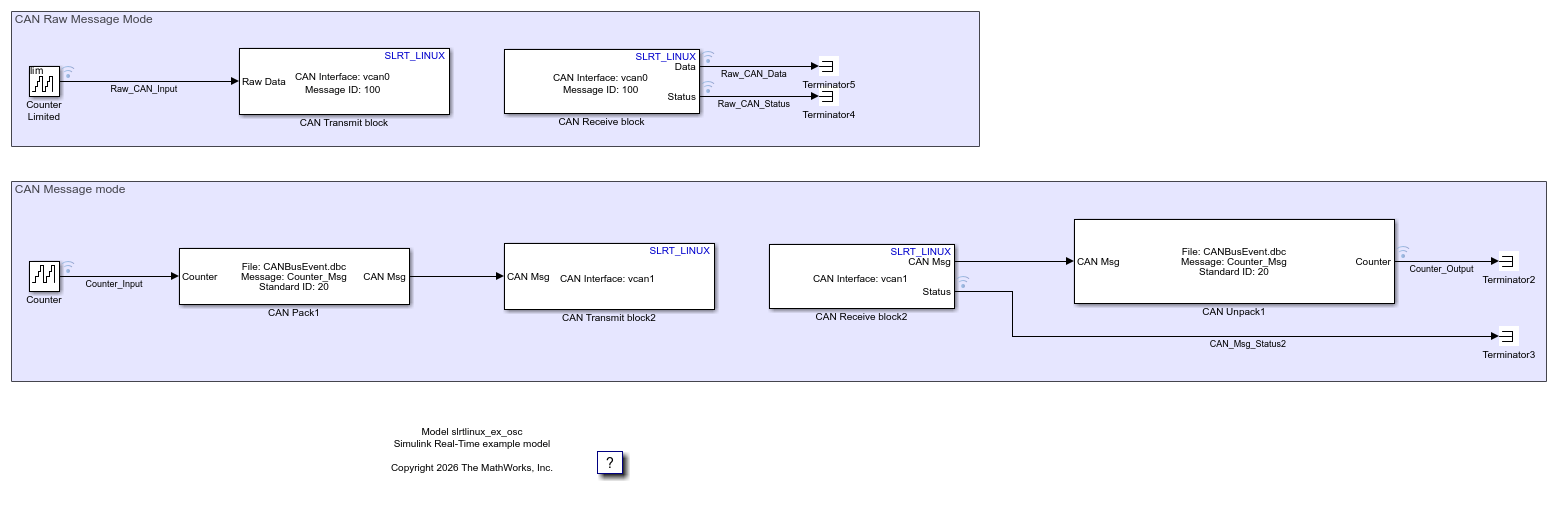Image resolution: width=1557 pixels, height=510 pixels.
Task: Click the Terminator5 name label
Action: coord(829,85)
